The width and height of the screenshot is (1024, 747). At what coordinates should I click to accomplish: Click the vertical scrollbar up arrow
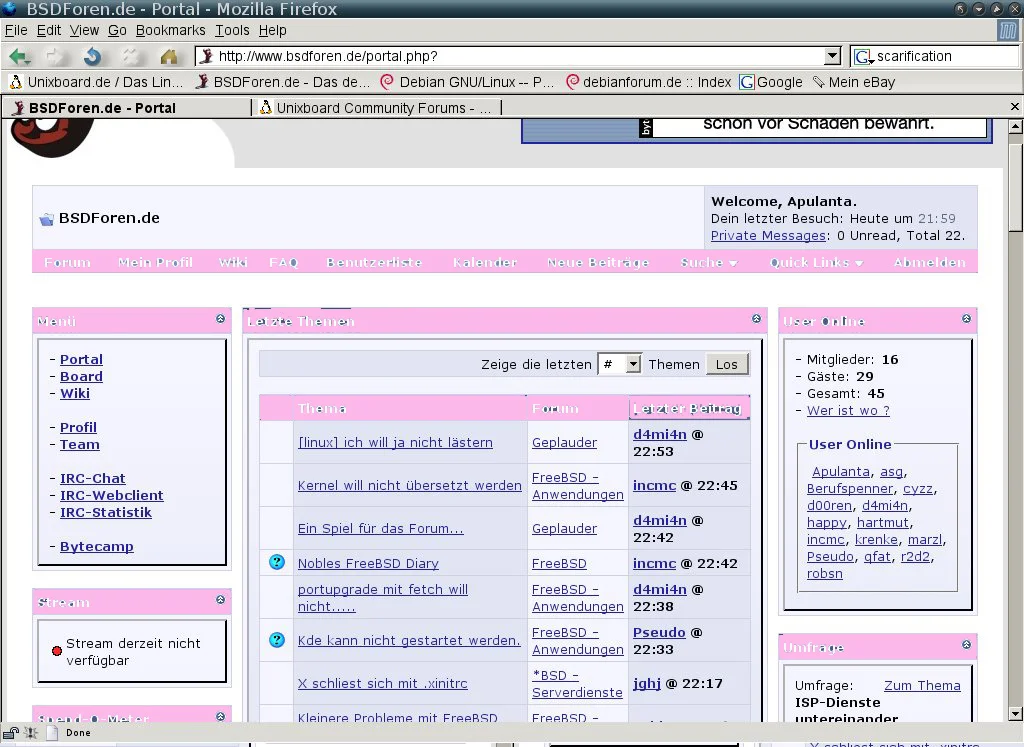(x=1015, y=127)
